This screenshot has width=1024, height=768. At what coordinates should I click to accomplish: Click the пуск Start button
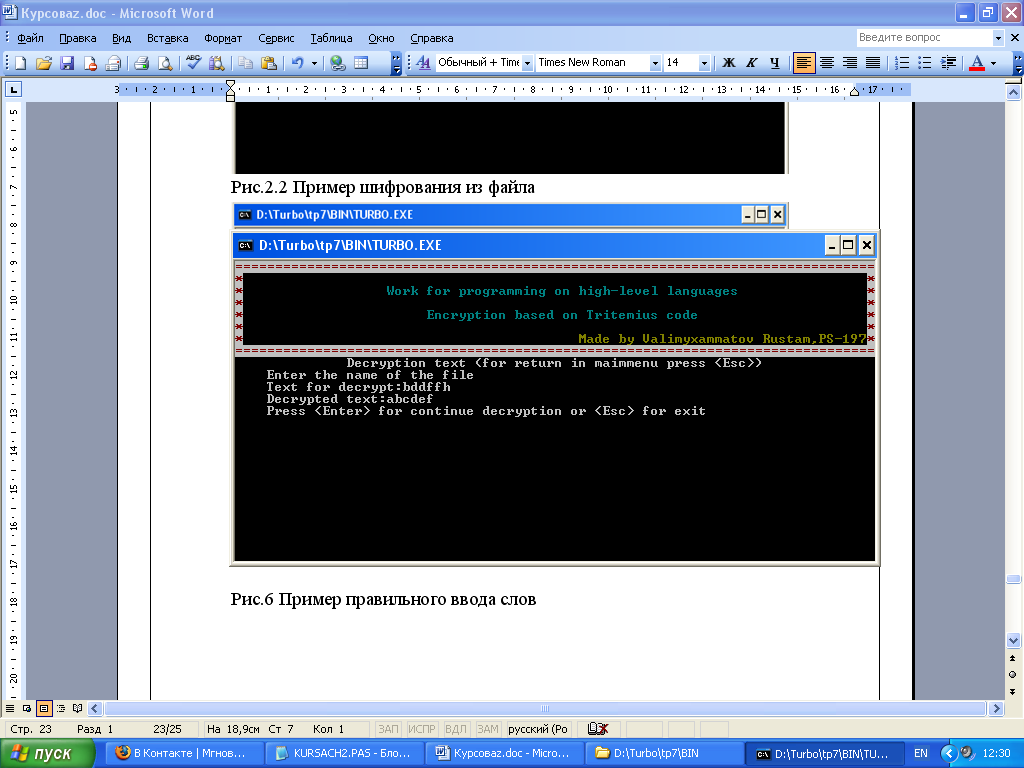[x=47, y=754]
